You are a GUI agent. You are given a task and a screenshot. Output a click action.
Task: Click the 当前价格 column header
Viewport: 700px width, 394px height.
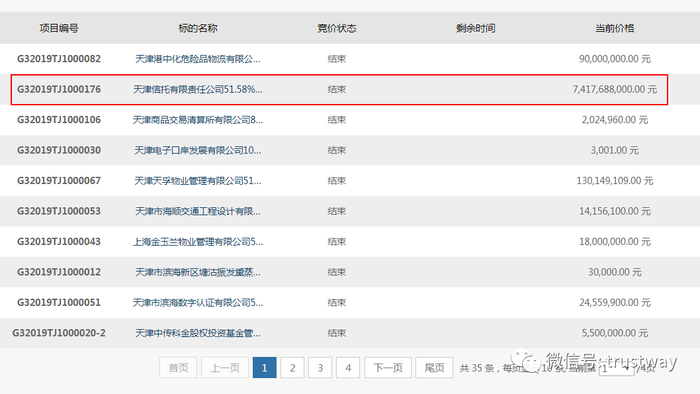tap(614, 28)
